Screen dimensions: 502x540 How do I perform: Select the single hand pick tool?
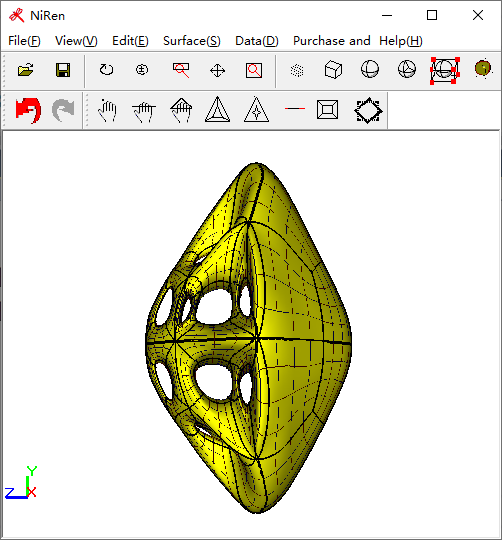(107, 111)
